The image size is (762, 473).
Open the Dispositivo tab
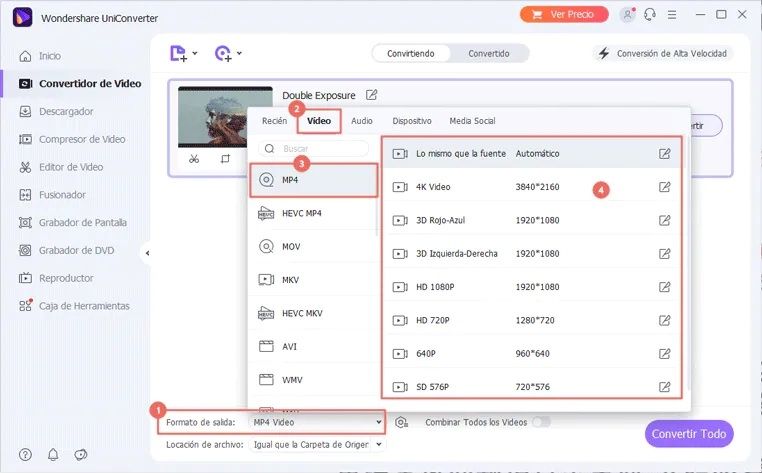[411, 121]
